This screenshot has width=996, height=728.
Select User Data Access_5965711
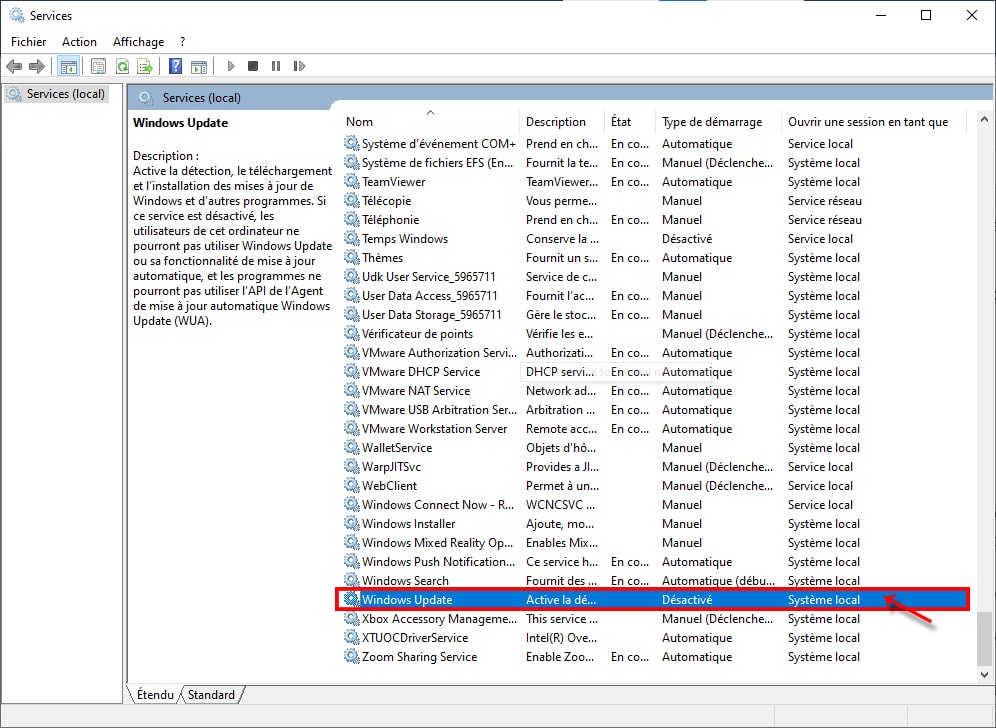[x=652, y=295]
